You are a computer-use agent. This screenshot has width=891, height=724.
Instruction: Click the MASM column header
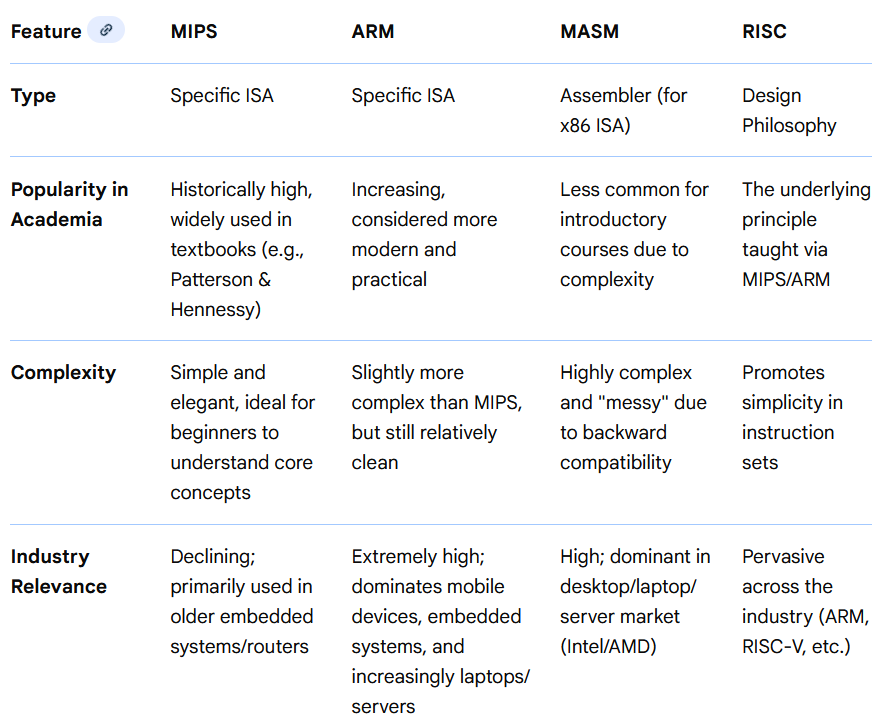click(x=589, y=32)
